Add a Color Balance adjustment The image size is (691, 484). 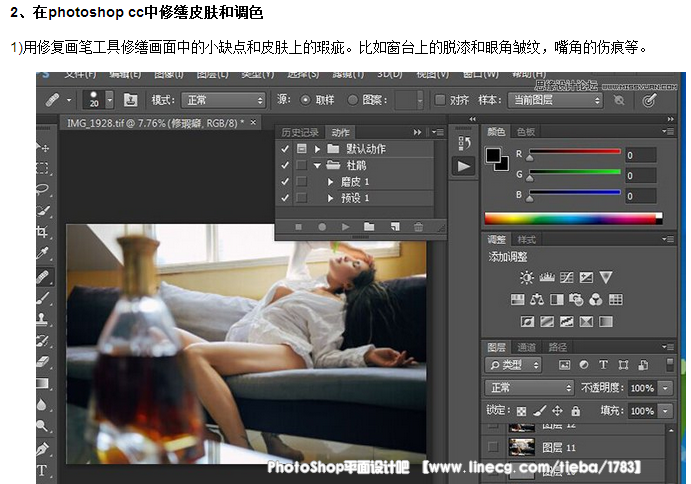tap(537, 300)
